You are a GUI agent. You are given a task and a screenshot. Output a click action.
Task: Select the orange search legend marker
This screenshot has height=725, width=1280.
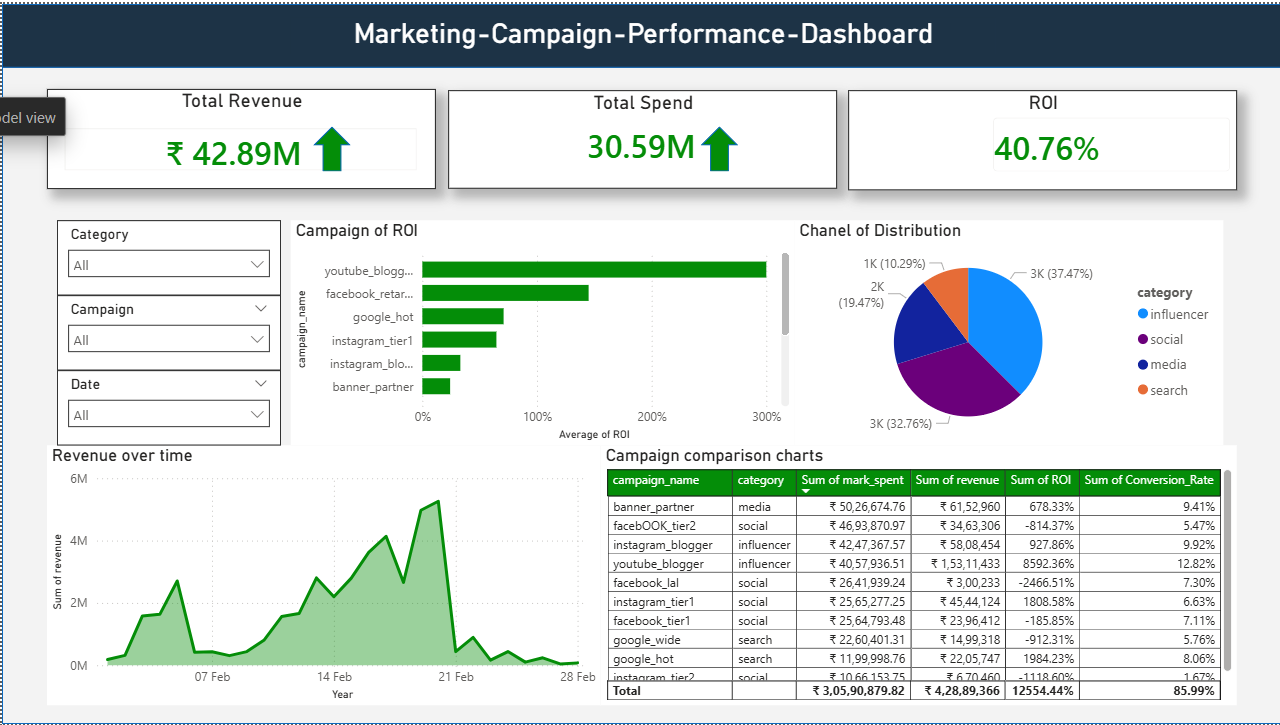click(1143, 390)
